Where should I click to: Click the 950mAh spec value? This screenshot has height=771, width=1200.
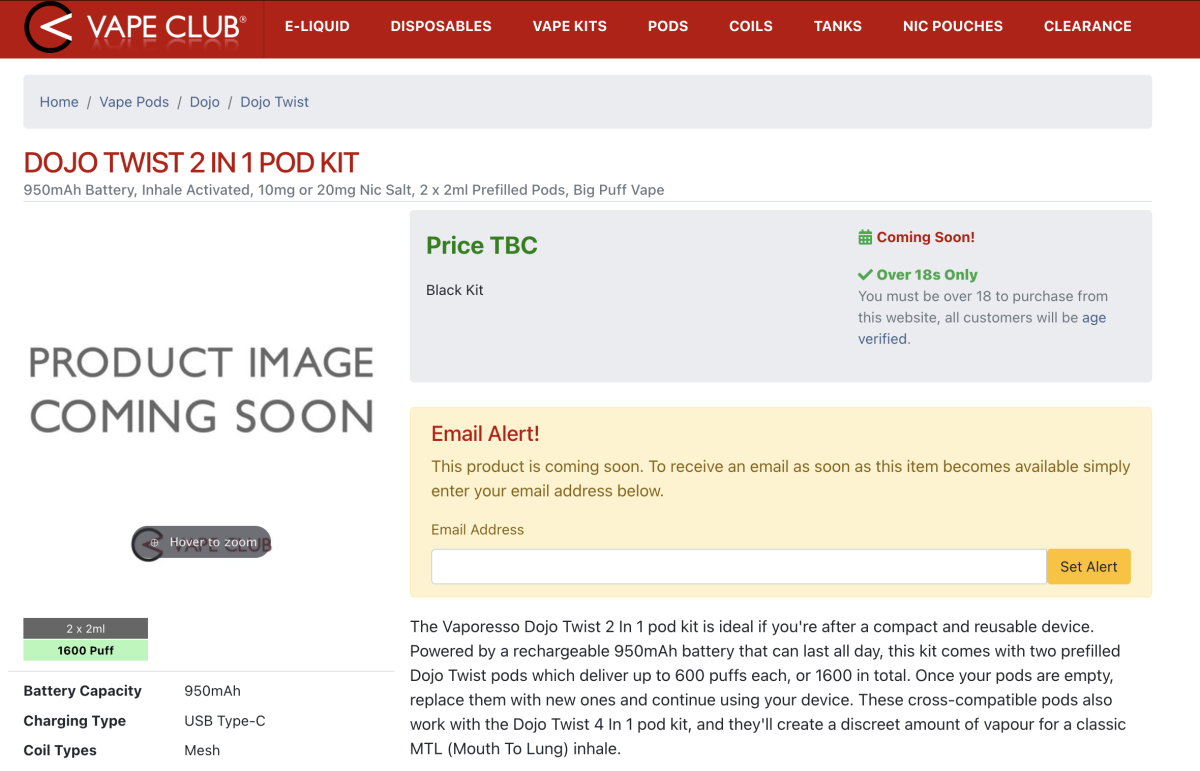tap(213, 691)
